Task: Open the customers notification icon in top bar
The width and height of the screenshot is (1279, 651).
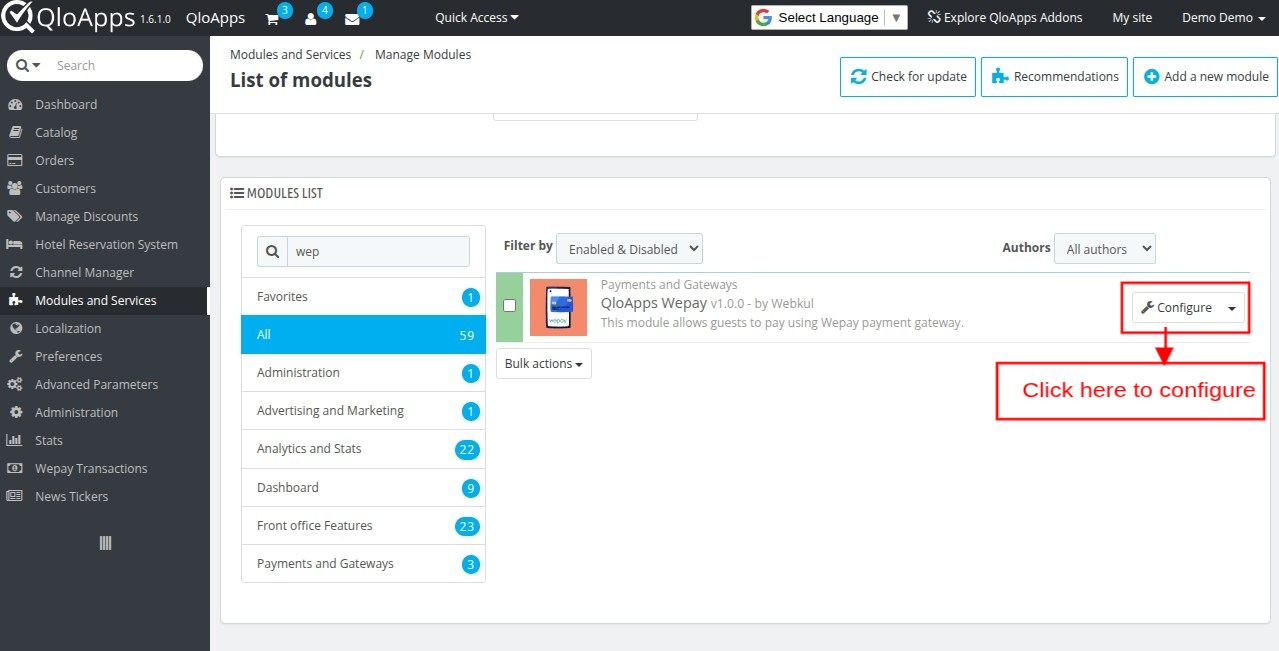Action: 311,19
